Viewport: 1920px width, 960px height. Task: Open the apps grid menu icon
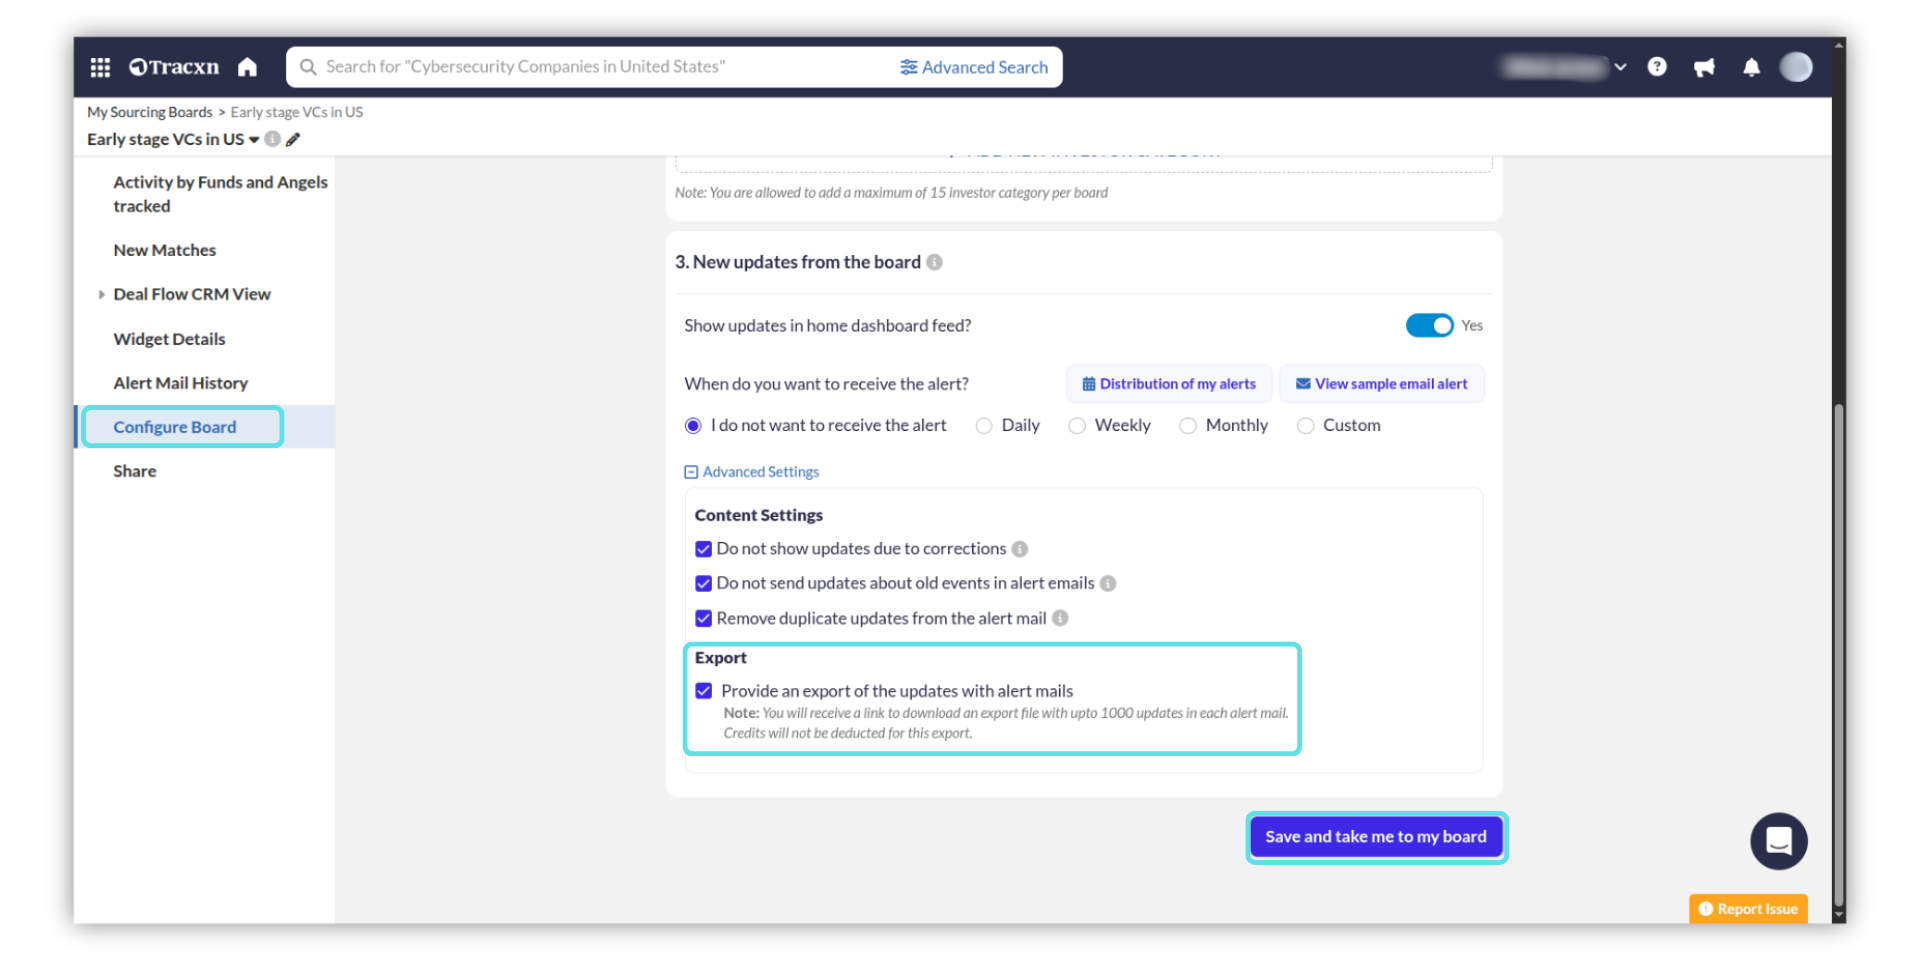(x=100, y=67)
